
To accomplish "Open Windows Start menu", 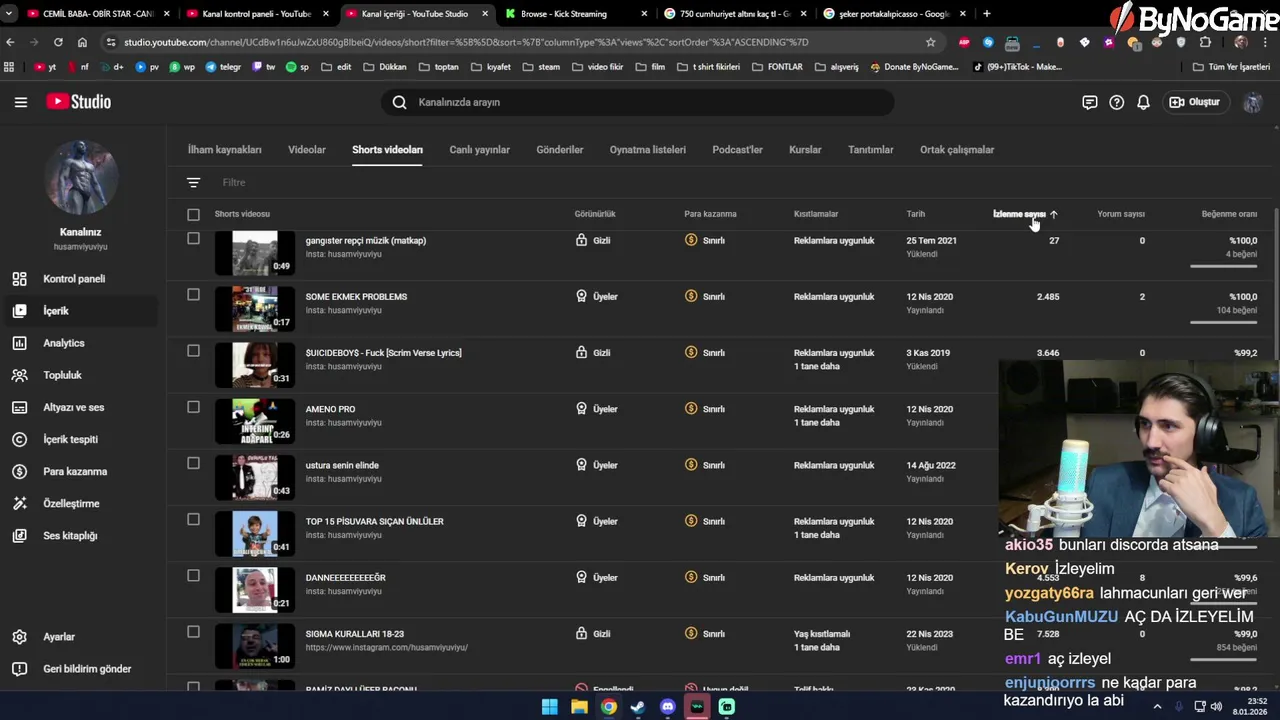I will pyautogui.click(x=549, y=707).
